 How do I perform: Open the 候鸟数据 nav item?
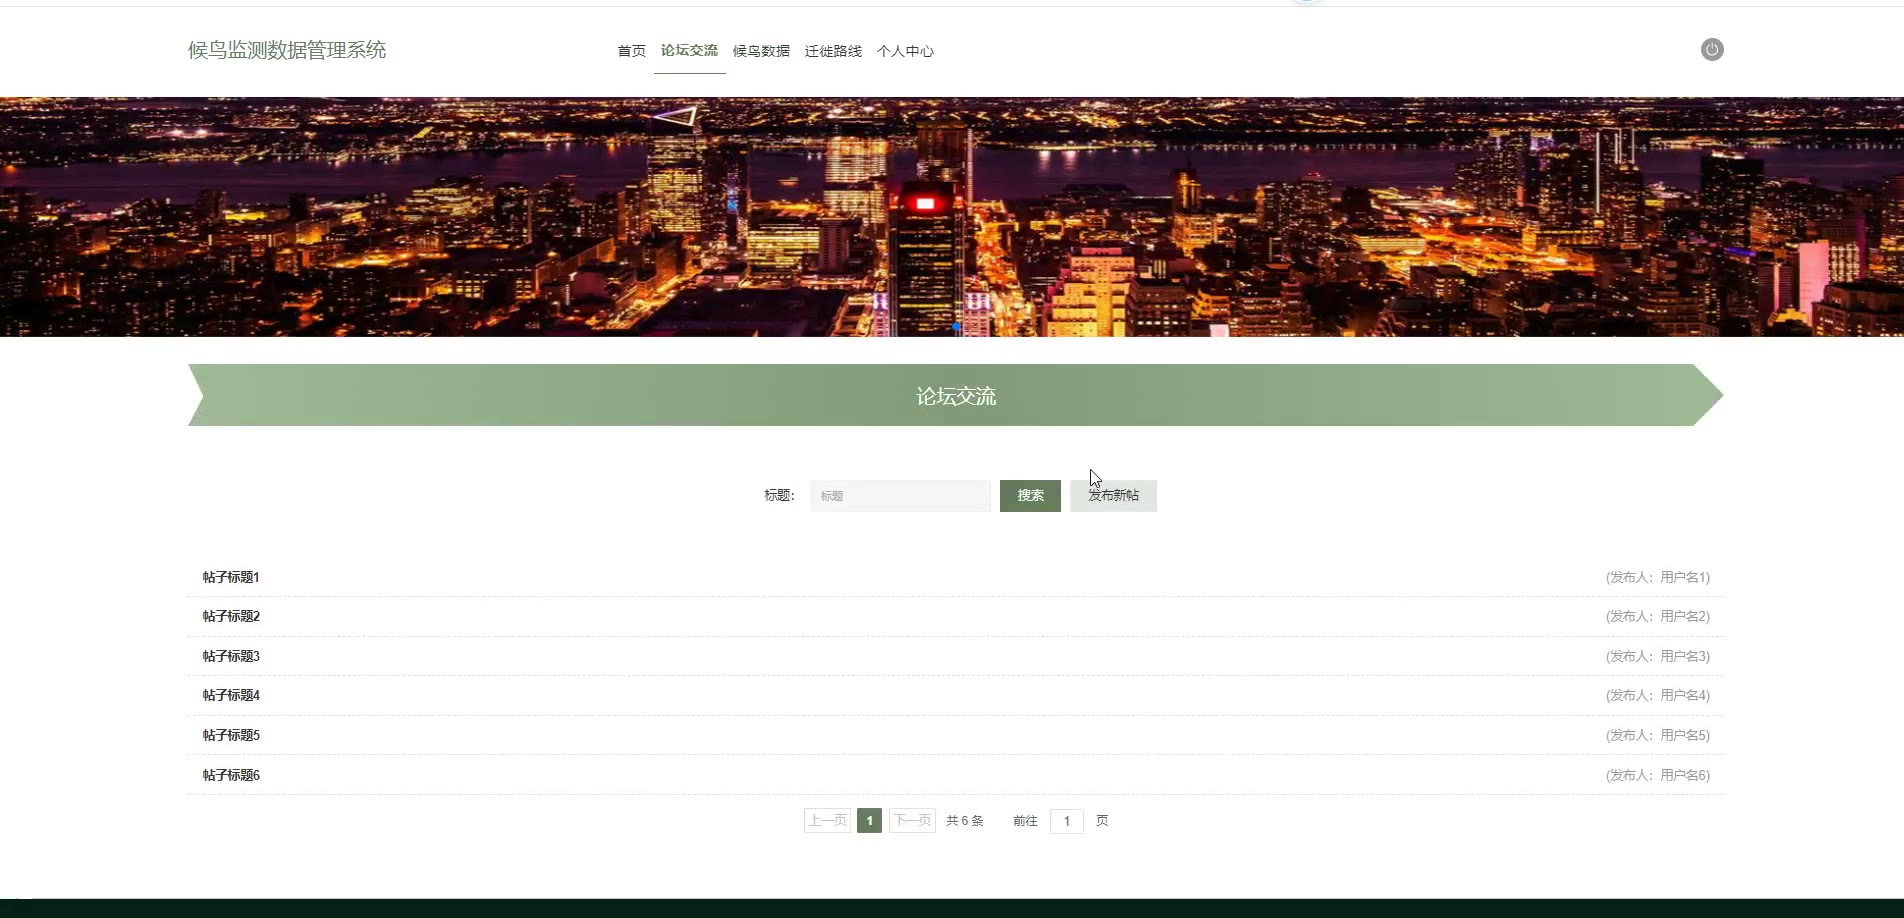tap(761, 51)
